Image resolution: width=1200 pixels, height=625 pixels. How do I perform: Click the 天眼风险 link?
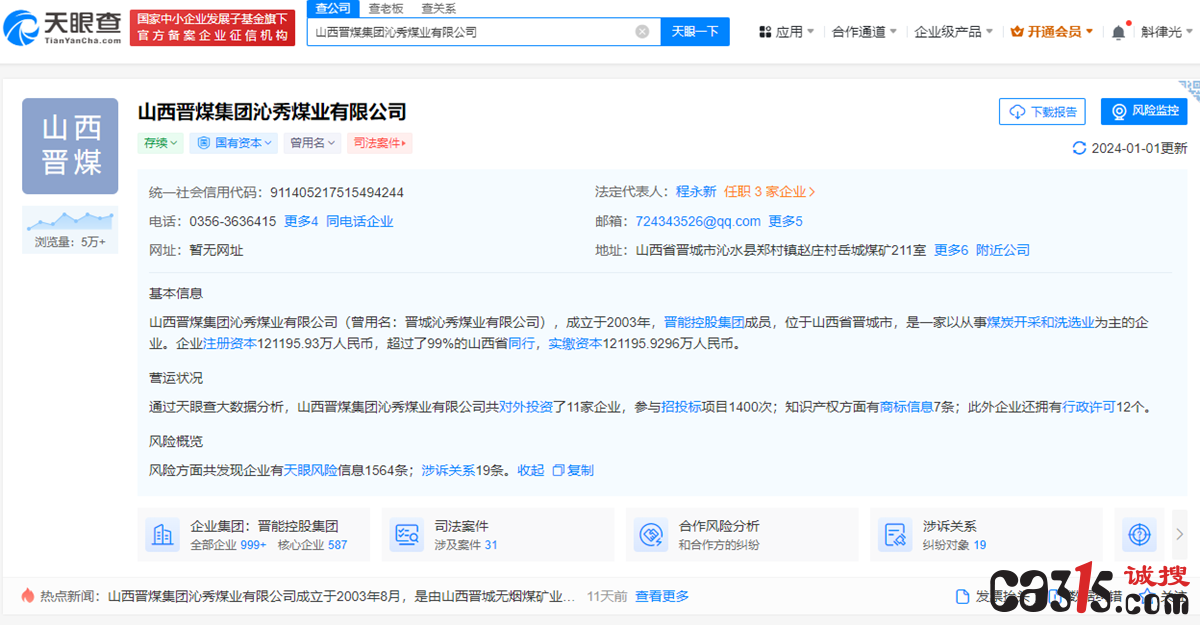(311, 470)
